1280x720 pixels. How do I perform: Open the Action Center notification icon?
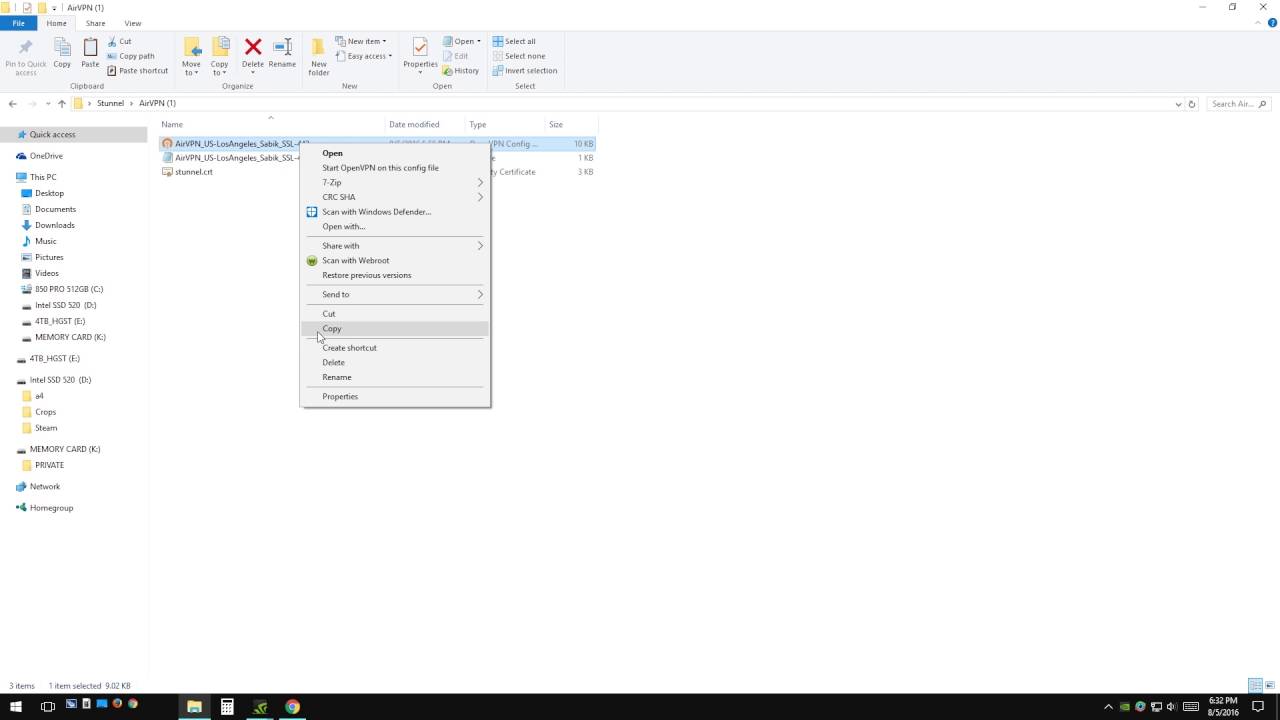[1259, 707]
